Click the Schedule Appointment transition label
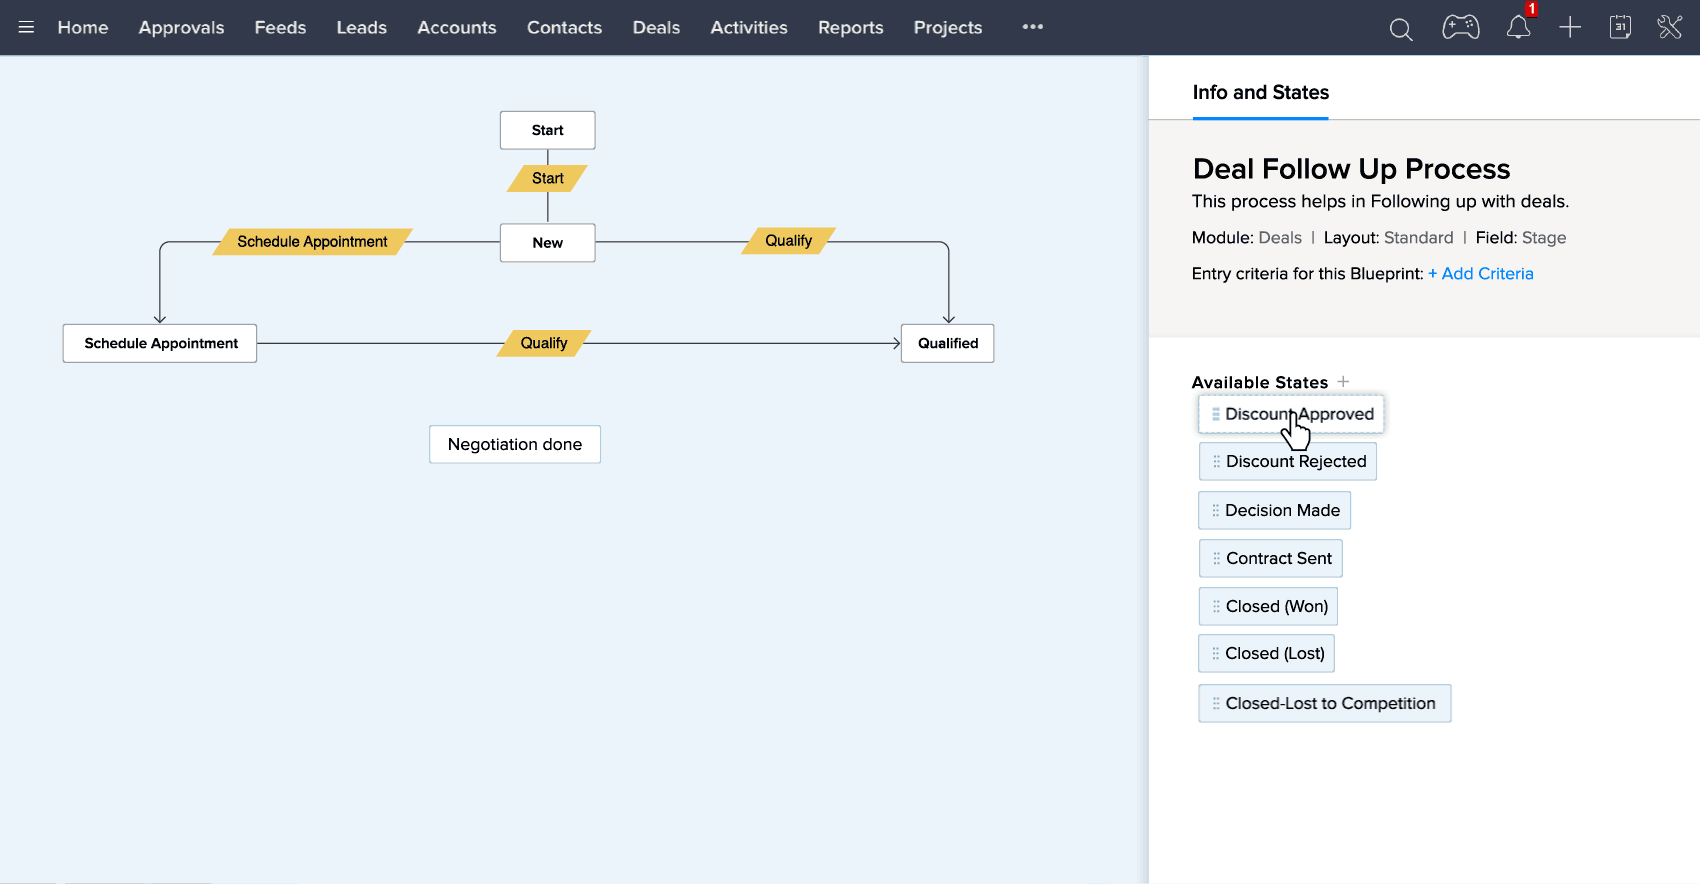 (312, 242)
